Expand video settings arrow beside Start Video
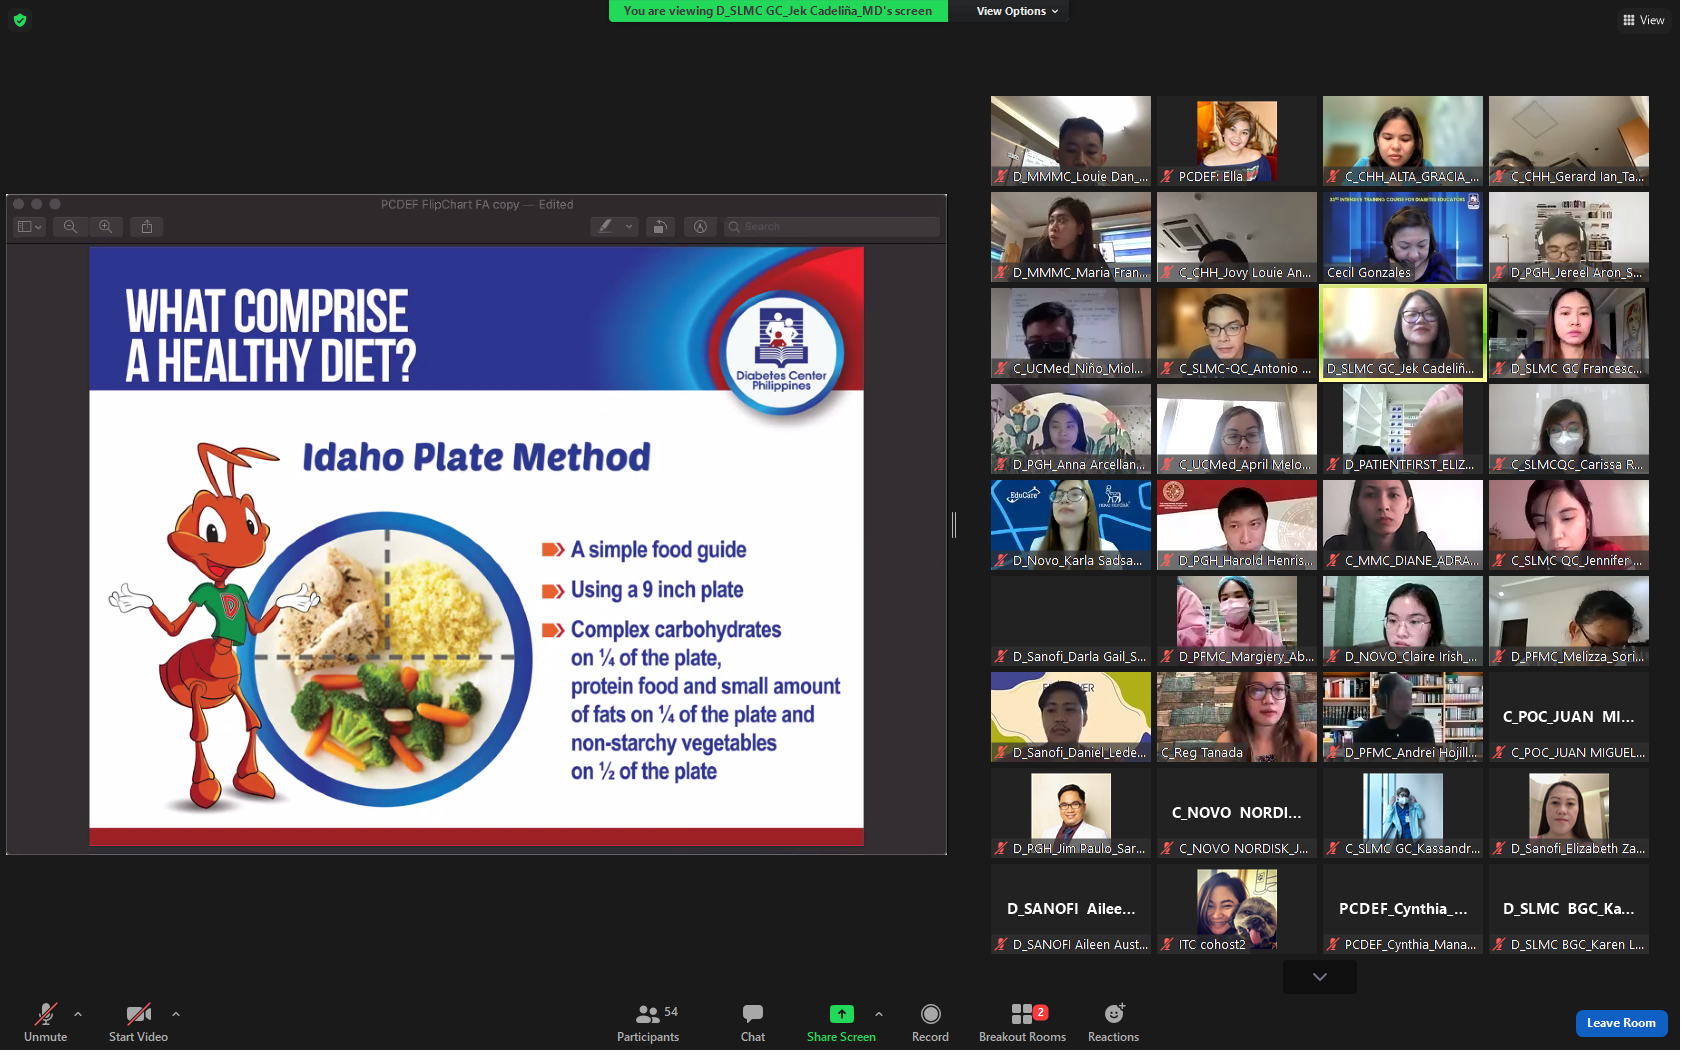Viewport: 1700px width, 1064px height. point(176,1014)
